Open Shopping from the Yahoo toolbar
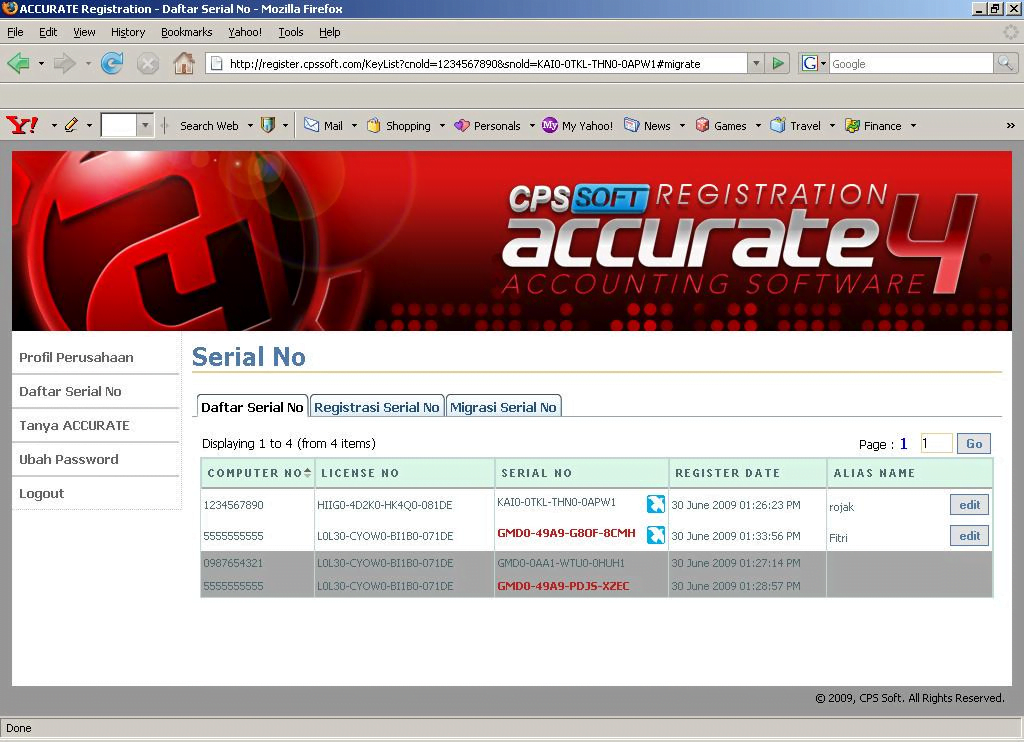This screenshot has height=742, width=1024. (399, 125)
